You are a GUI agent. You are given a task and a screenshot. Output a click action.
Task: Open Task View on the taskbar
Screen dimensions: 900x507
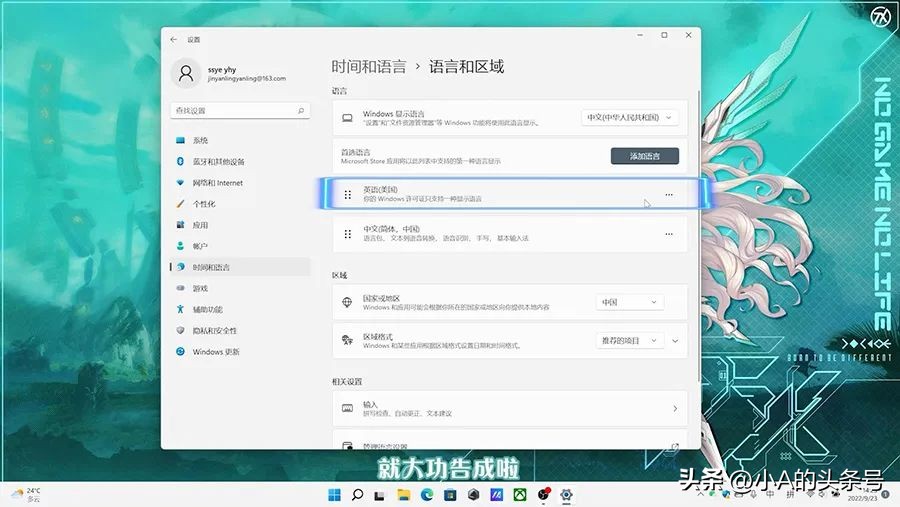[379, 495]
